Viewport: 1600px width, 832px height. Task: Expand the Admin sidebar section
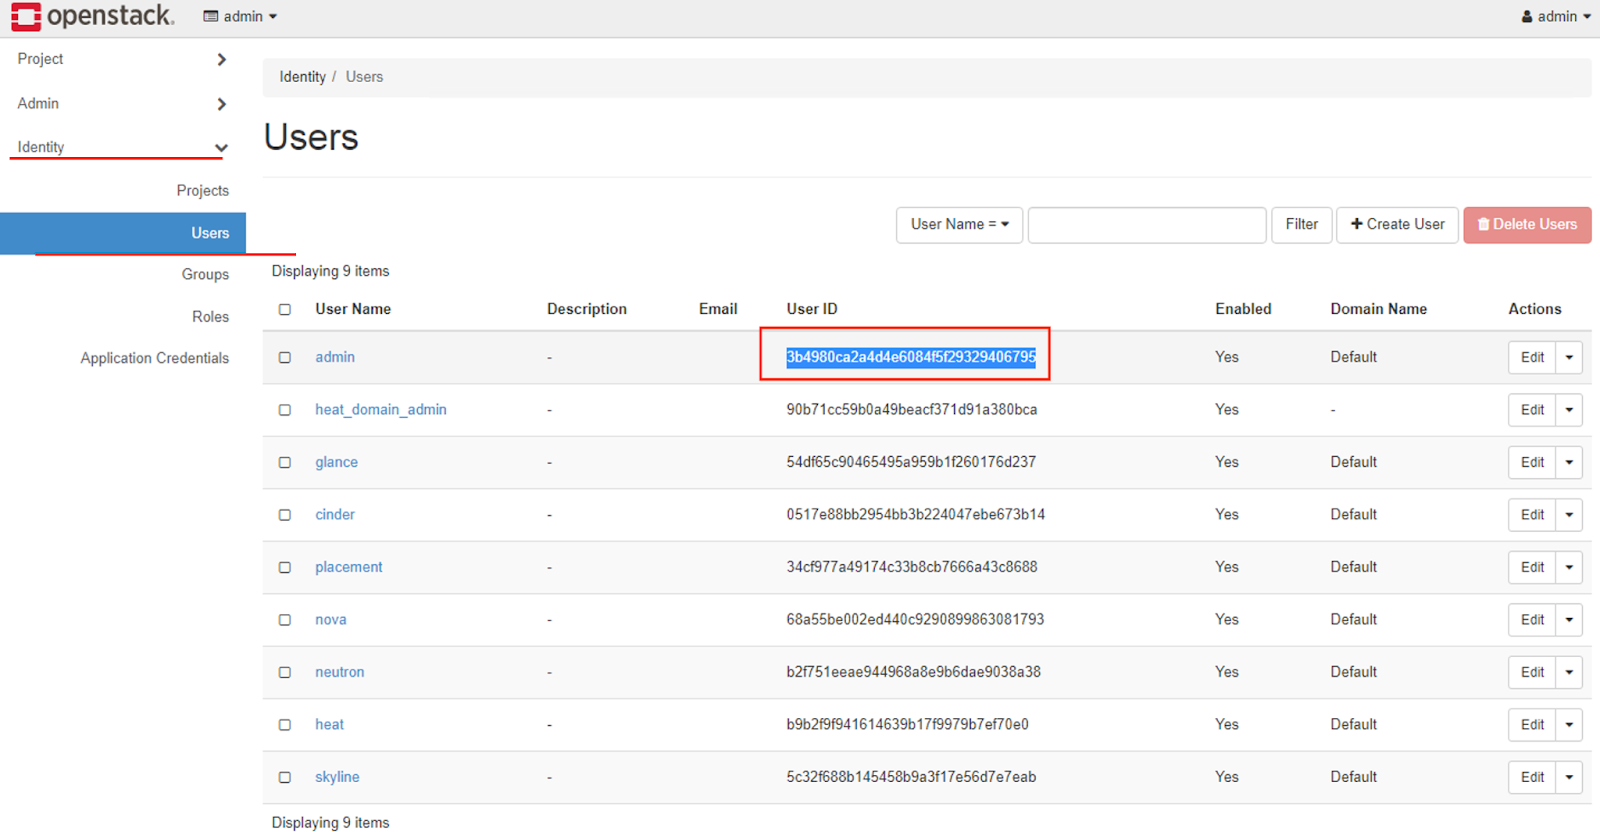coord(122,103)
